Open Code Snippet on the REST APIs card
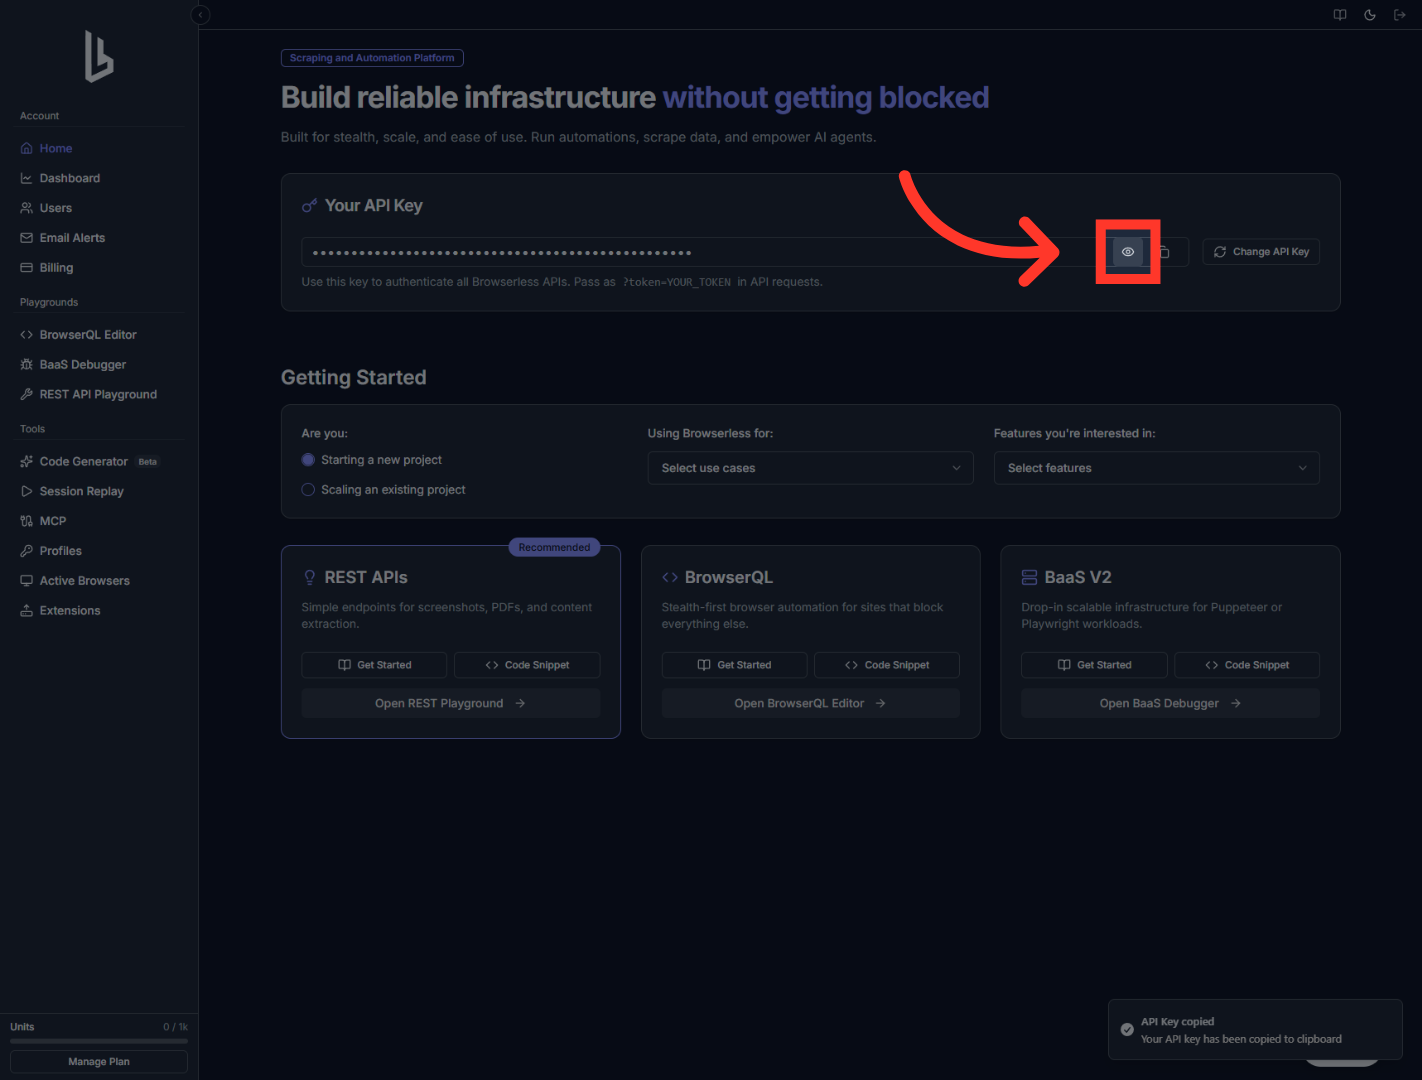Screen dimensions: 1422x1080 pos(527,665)
